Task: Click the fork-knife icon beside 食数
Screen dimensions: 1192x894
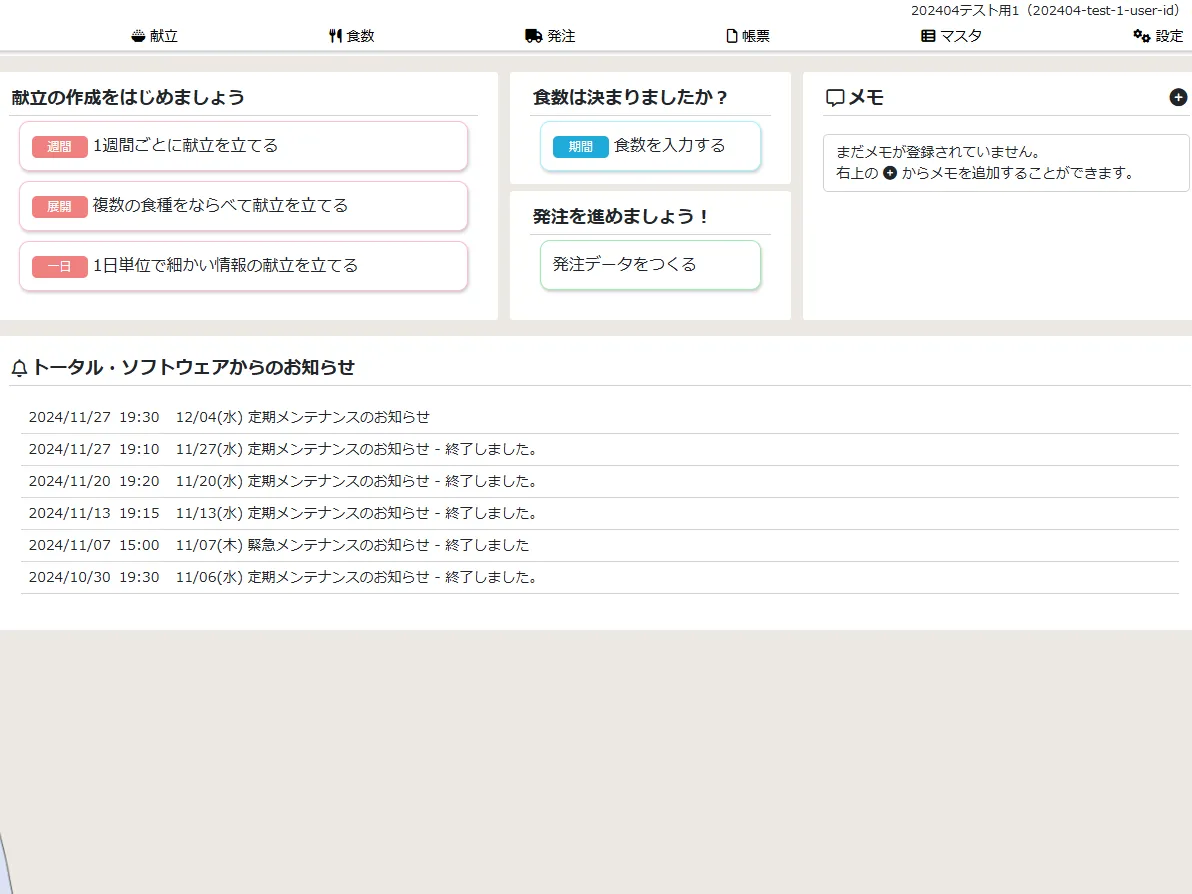Action: click(335, 36)
